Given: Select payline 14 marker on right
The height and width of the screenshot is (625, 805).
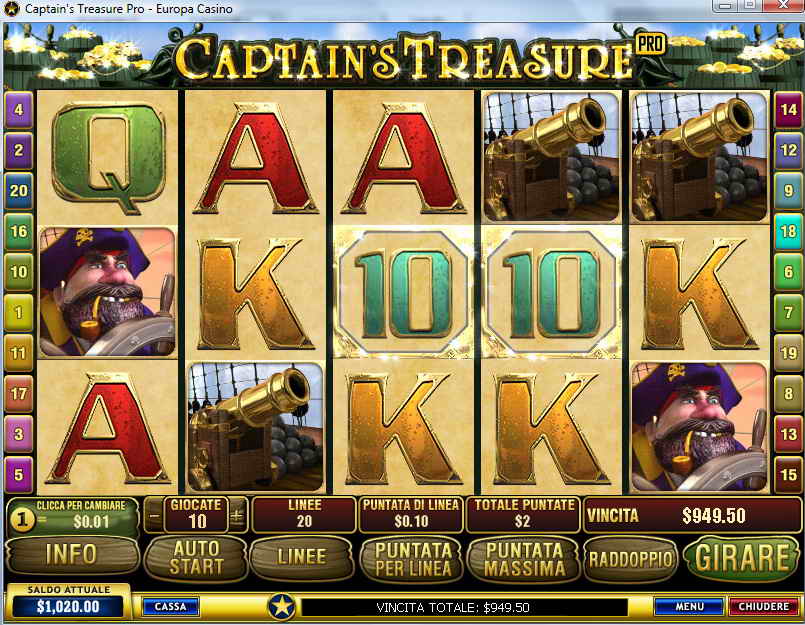Looking at the screenshot, I should coord(788,109).
